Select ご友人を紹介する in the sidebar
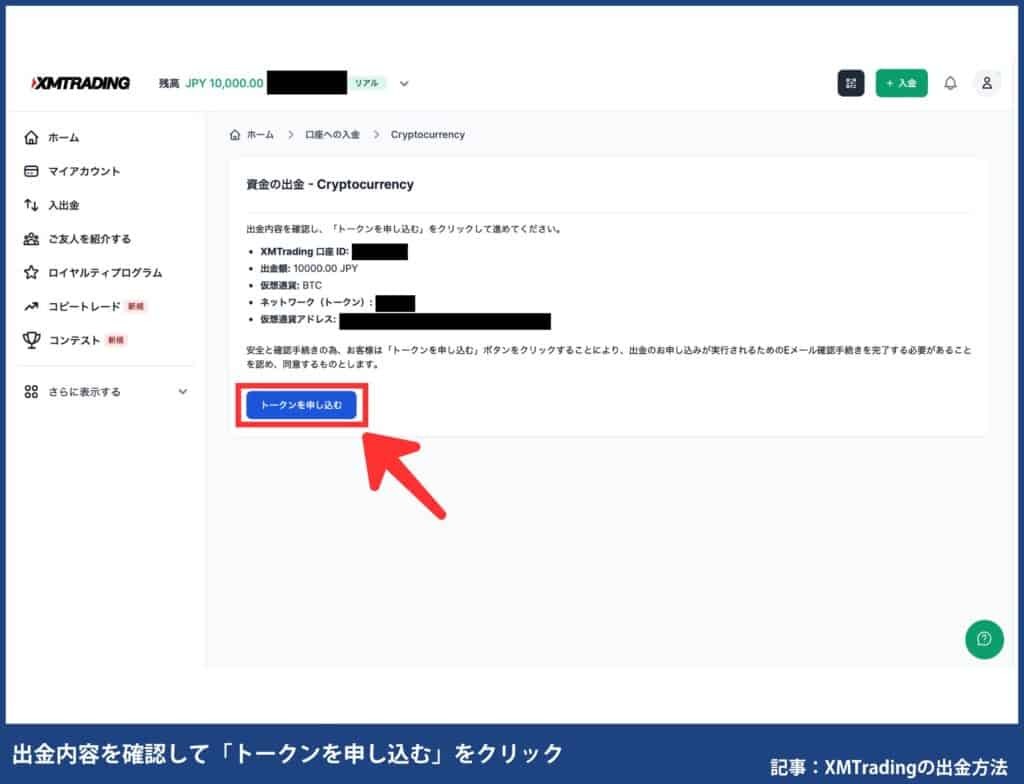Screen dimensions: 1024x784 tap(89, 239)
